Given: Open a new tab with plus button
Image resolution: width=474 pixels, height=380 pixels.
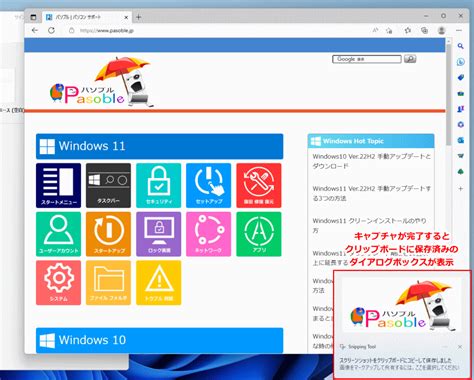Looking at the screenshot, I should point(139,17).
